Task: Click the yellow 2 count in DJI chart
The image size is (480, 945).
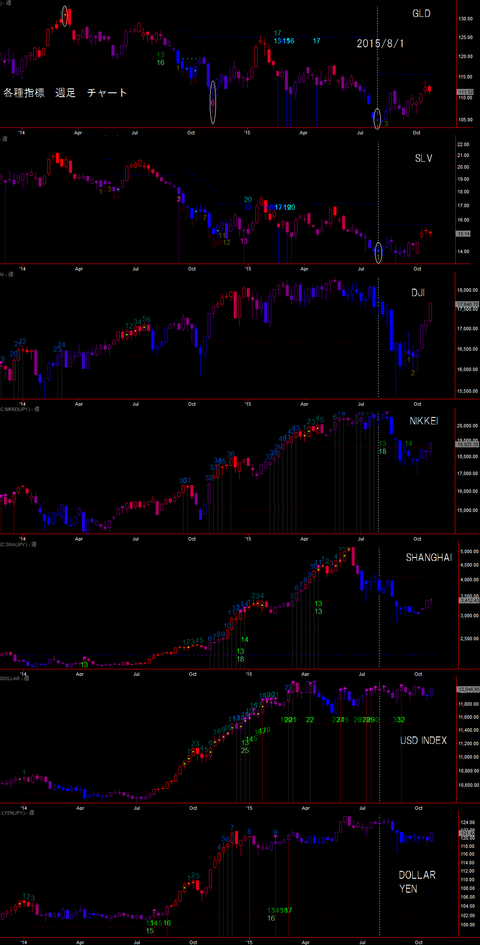Action: tap(412, 373)
